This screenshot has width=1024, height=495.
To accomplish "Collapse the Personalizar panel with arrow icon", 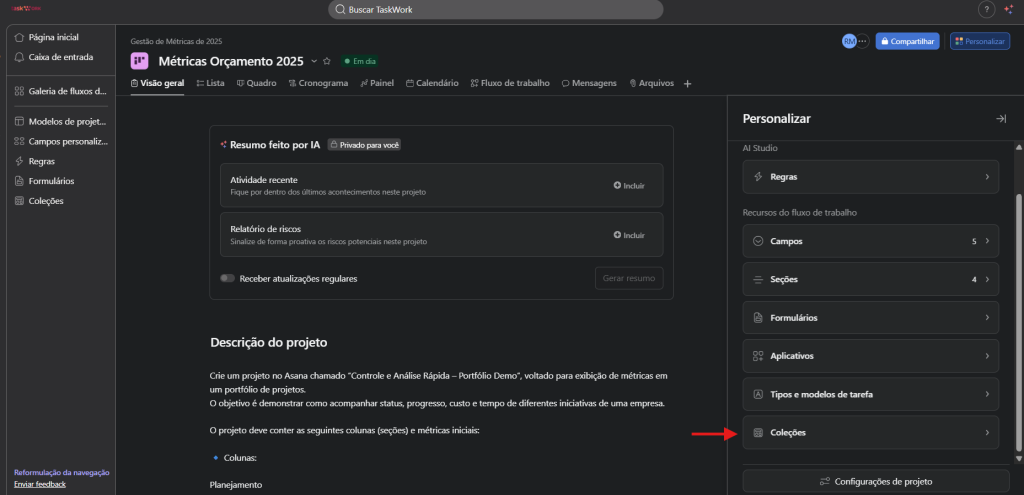I will tap(1000, 118).
